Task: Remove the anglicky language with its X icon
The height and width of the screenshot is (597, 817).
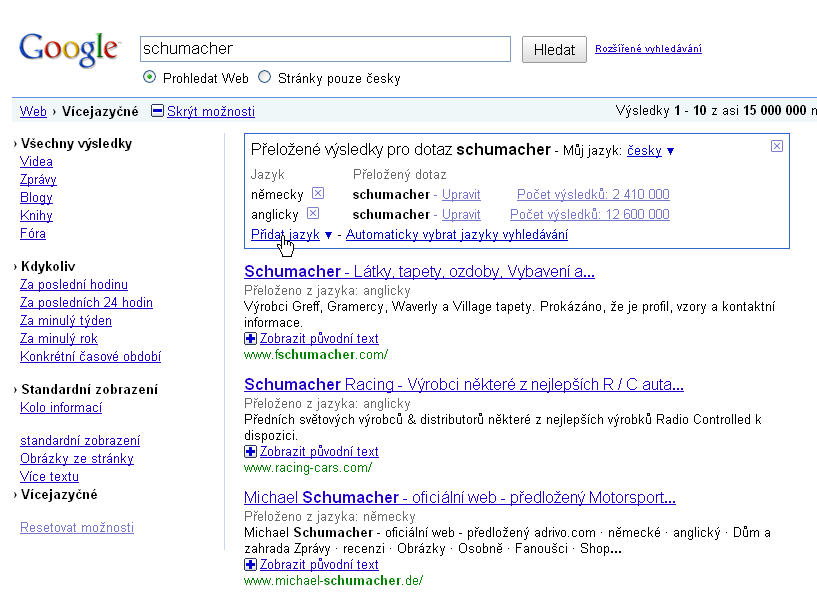Action: pos(313,213)
